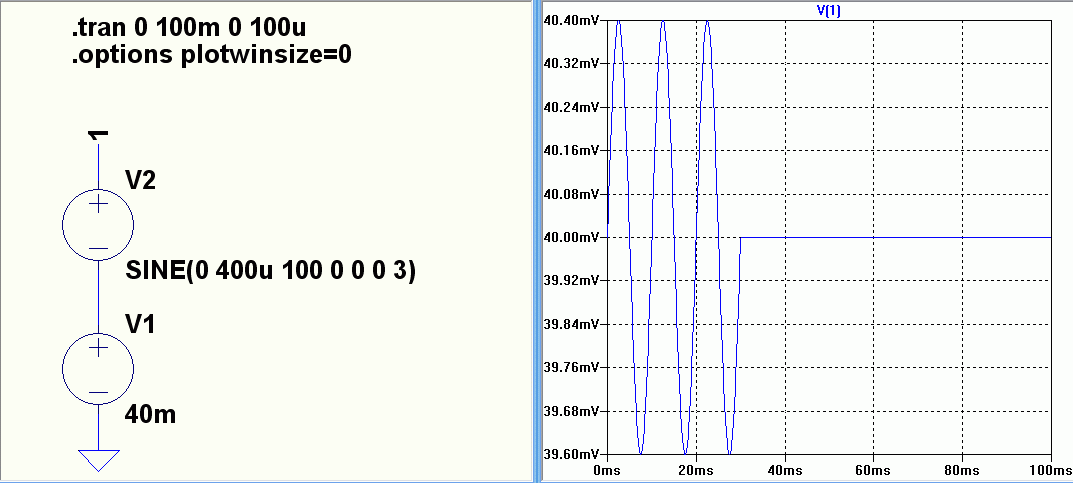This screenshot has width=1073, height=483.
Task: Click the divider between schematic and plot
Action: pos(537,242)
